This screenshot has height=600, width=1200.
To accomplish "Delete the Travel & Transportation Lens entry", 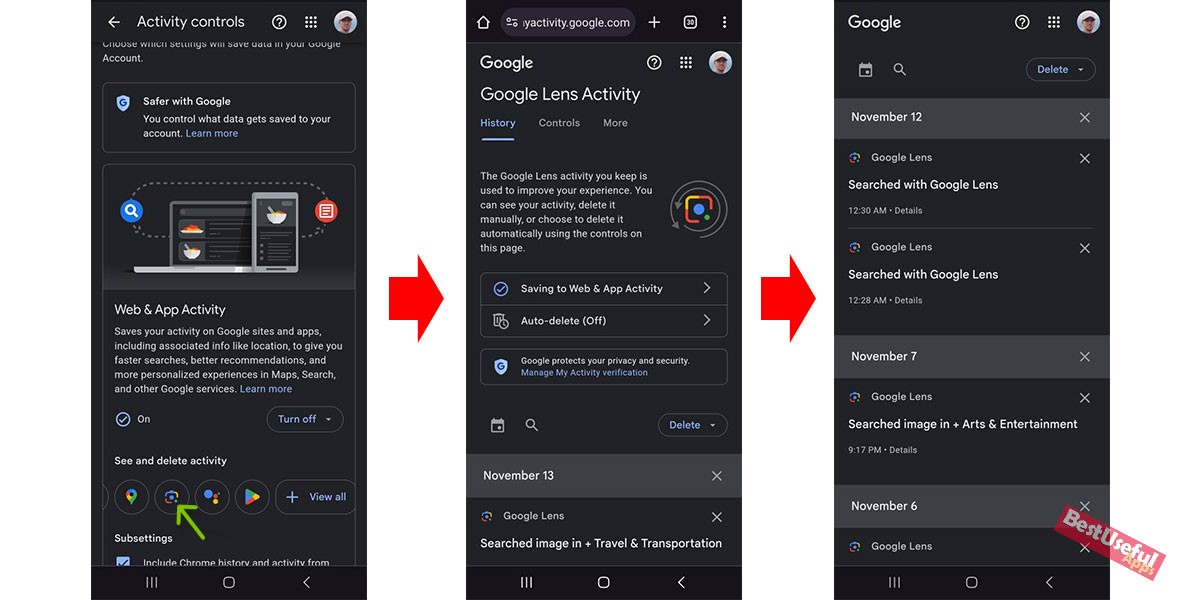I will 716,517.
